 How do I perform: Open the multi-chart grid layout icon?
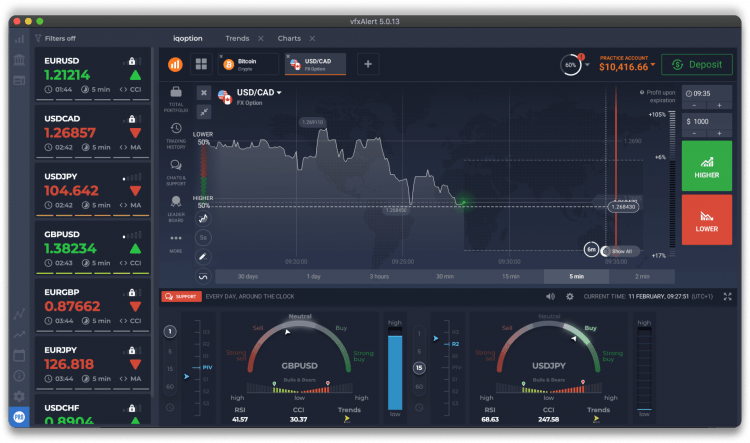[201, 64]
